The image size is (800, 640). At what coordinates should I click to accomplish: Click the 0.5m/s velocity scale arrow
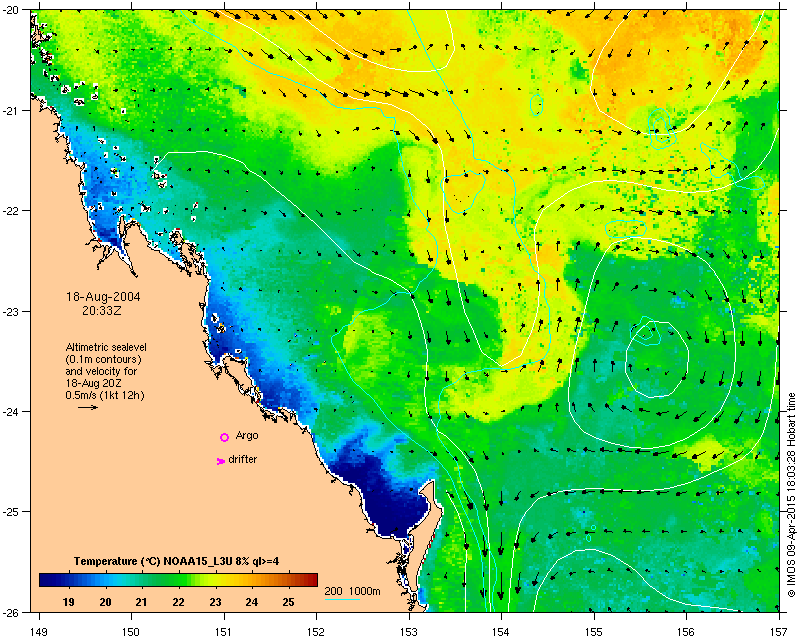pyautogui.click(x=88, y=407)
